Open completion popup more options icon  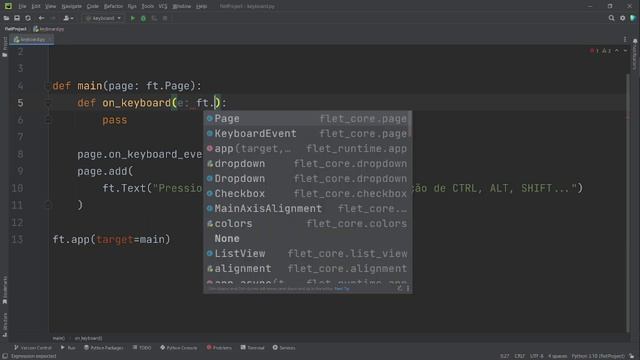click(408, 289)
